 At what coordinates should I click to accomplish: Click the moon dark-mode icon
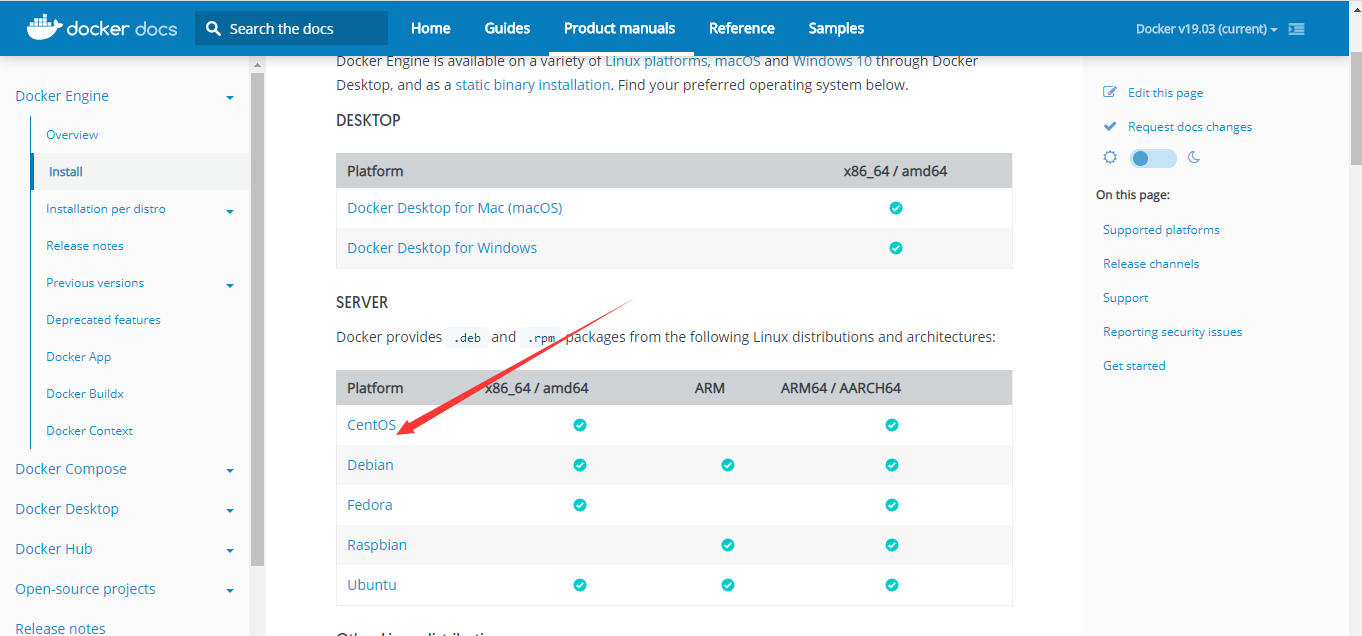(1193, 157)
